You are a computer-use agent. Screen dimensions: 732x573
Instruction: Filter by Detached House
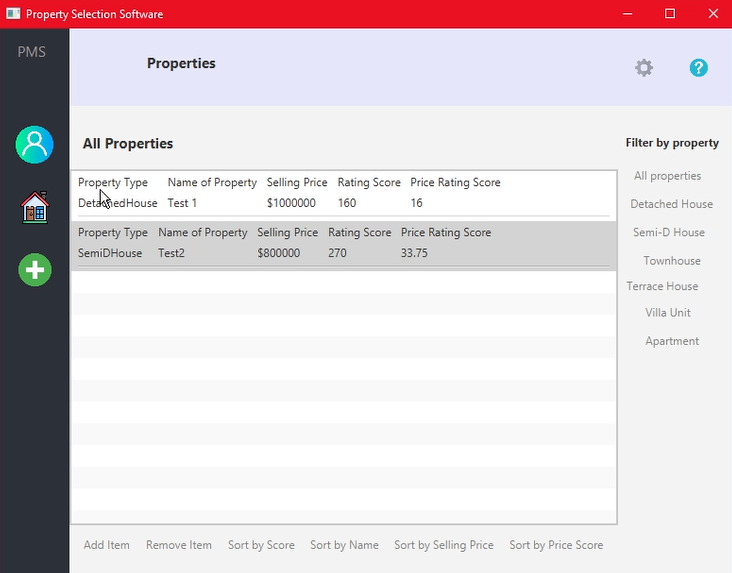(671, 204)
